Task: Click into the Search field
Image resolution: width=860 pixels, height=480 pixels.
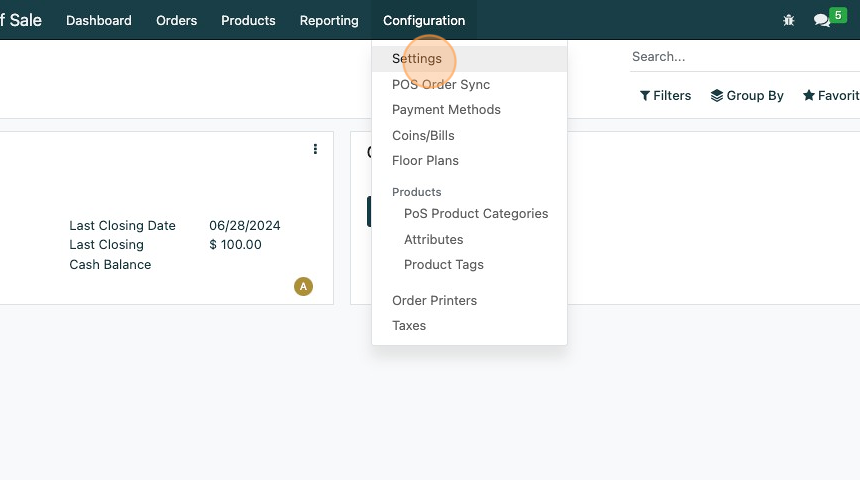Action: click(x=740, y=57)
